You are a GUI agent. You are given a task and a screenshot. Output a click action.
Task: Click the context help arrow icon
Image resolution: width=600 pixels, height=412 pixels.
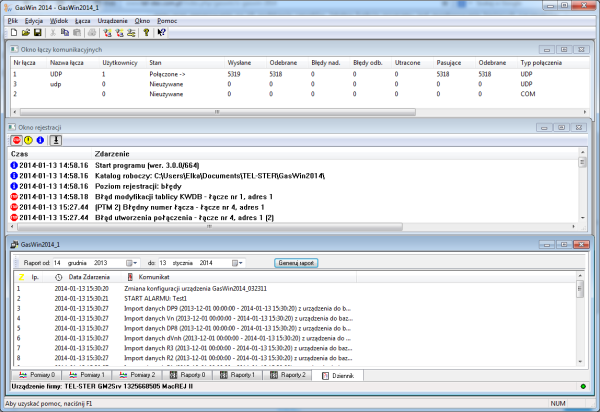point(162,32)
